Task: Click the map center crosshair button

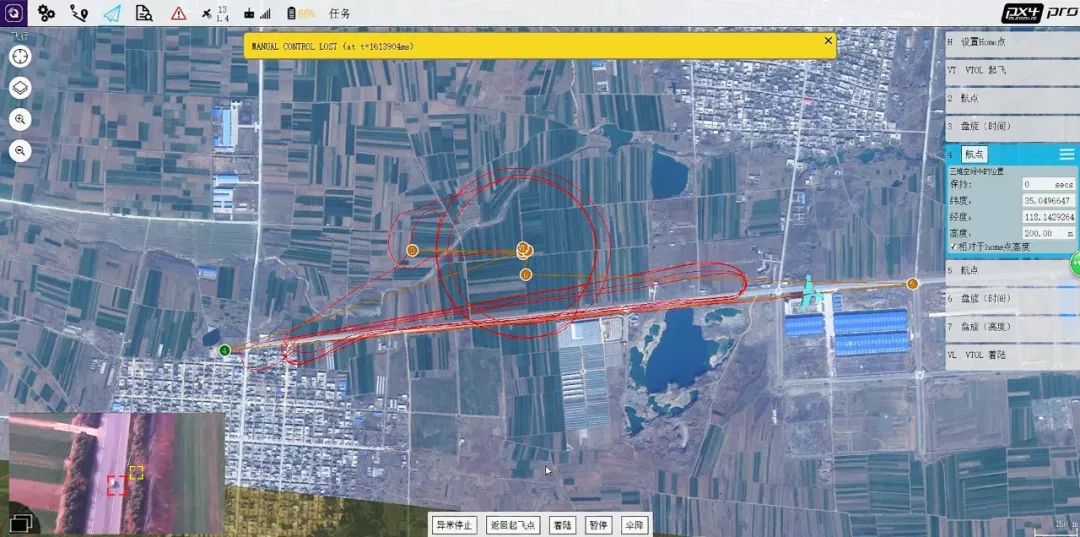Action: click(20, 57)
